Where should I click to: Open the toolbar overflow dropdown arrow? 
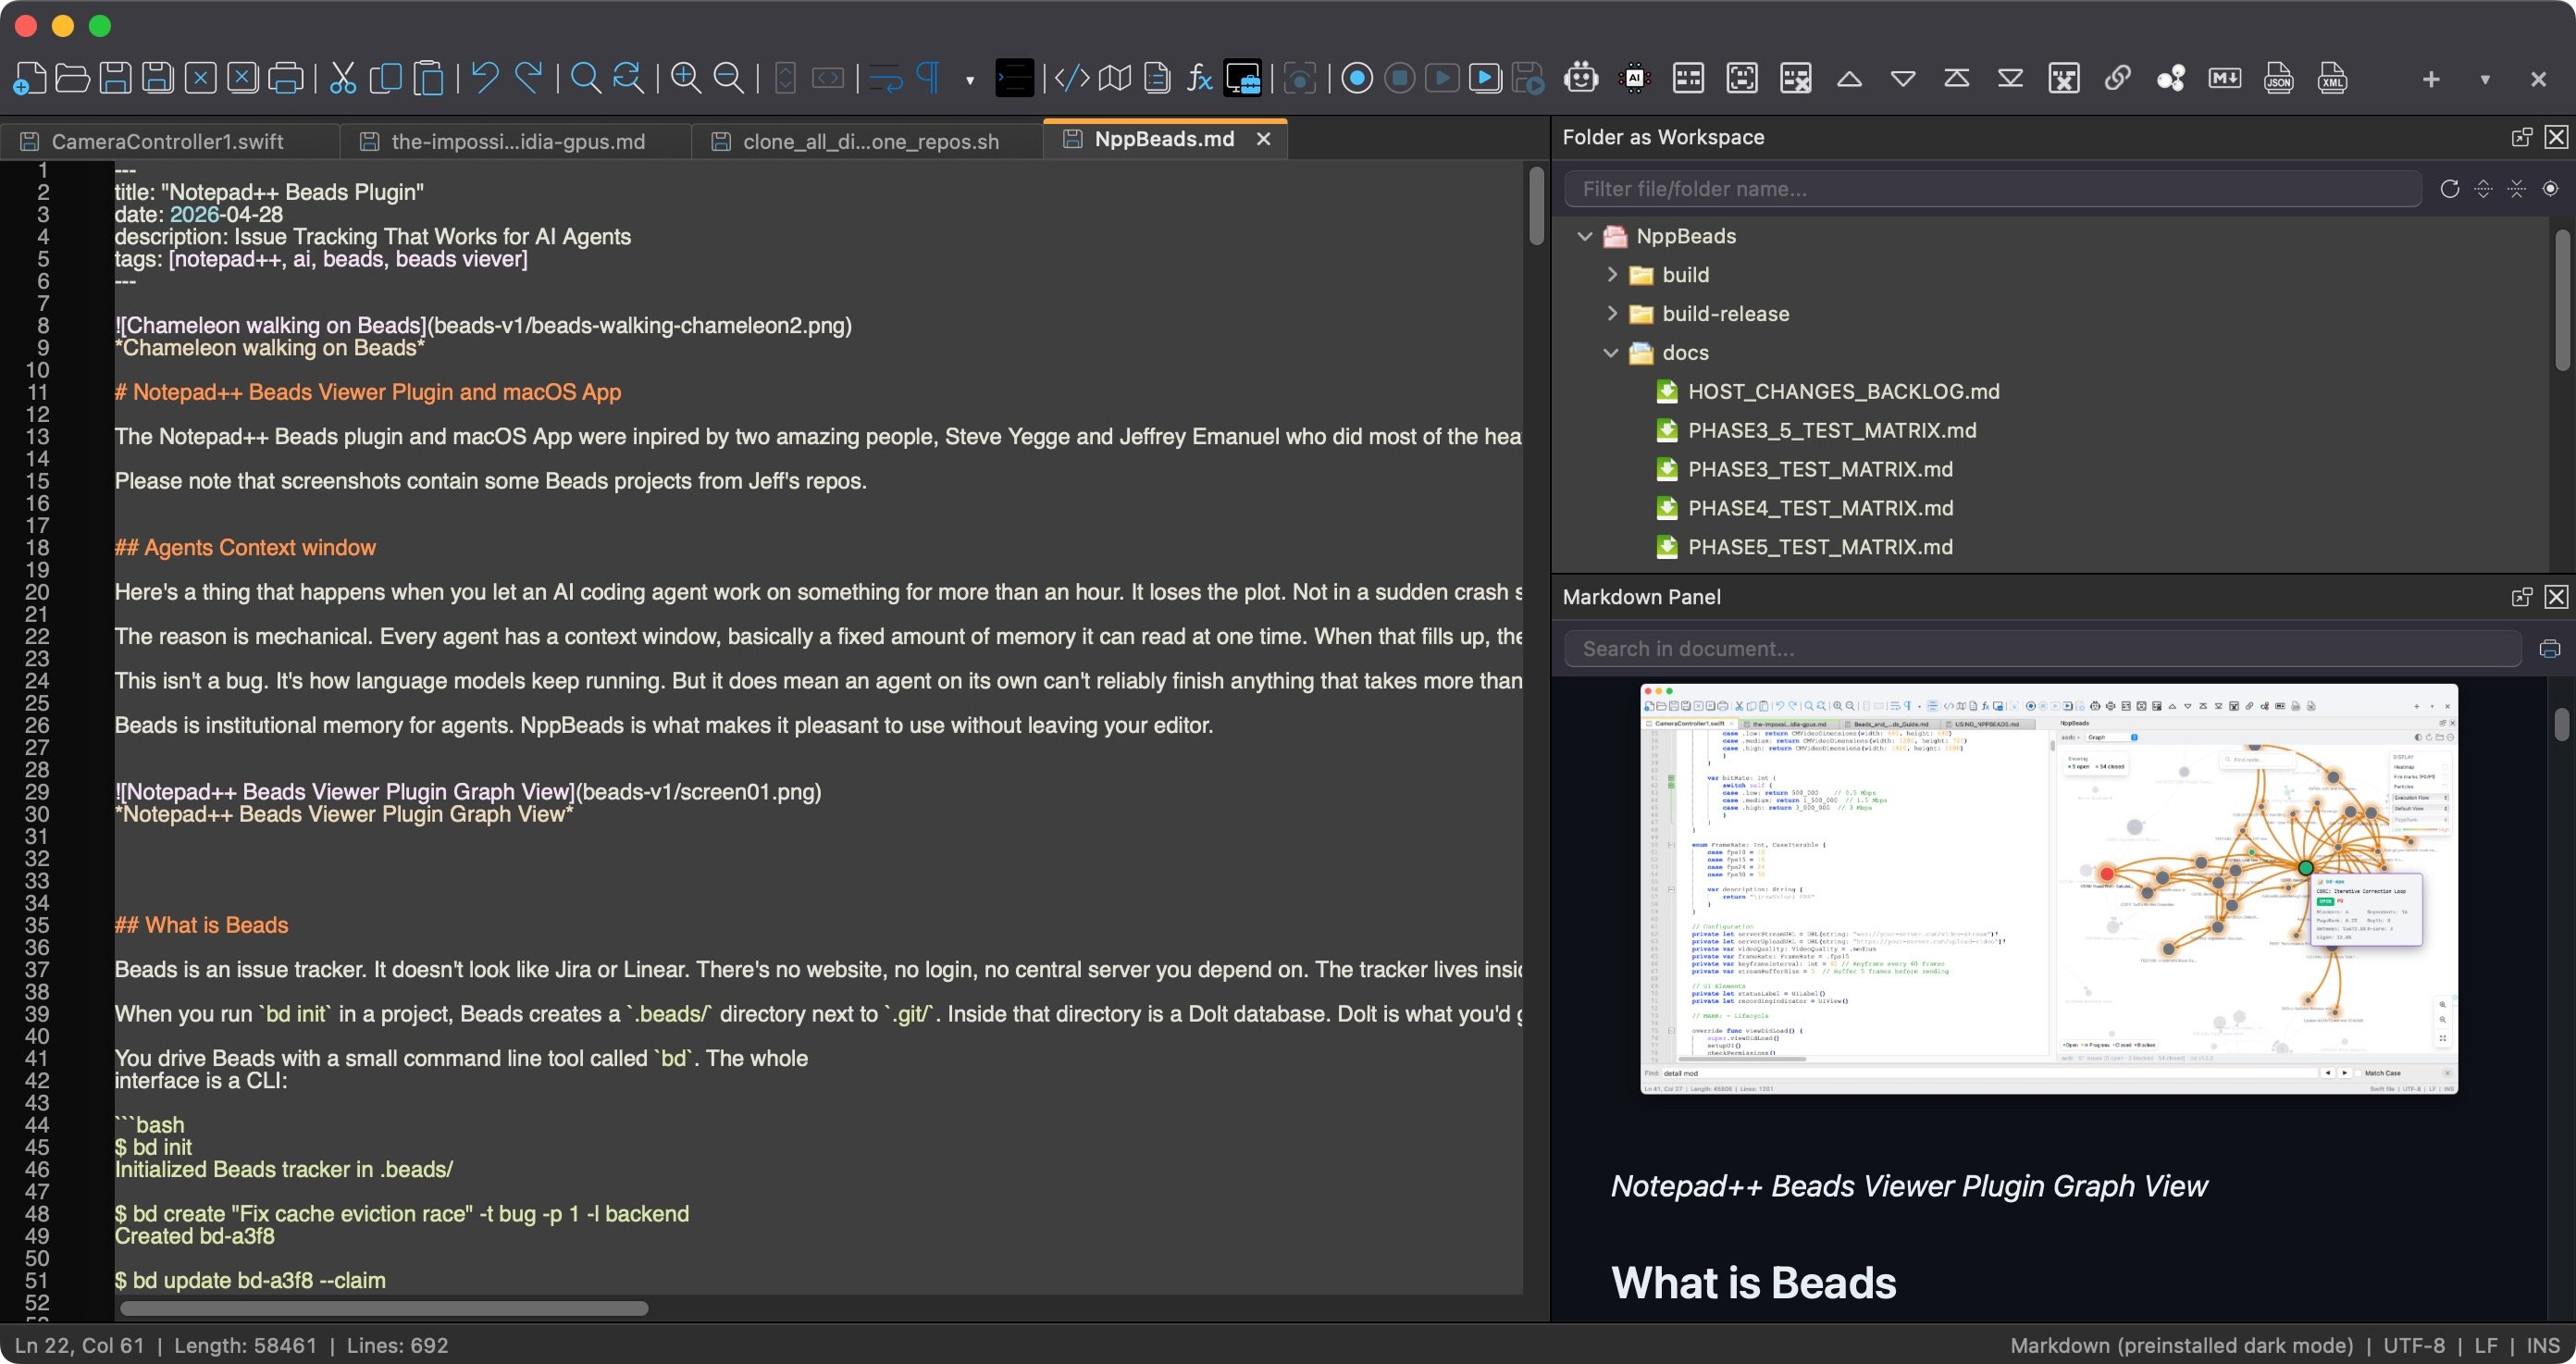pyautogui.click(x=2484, y=80)
